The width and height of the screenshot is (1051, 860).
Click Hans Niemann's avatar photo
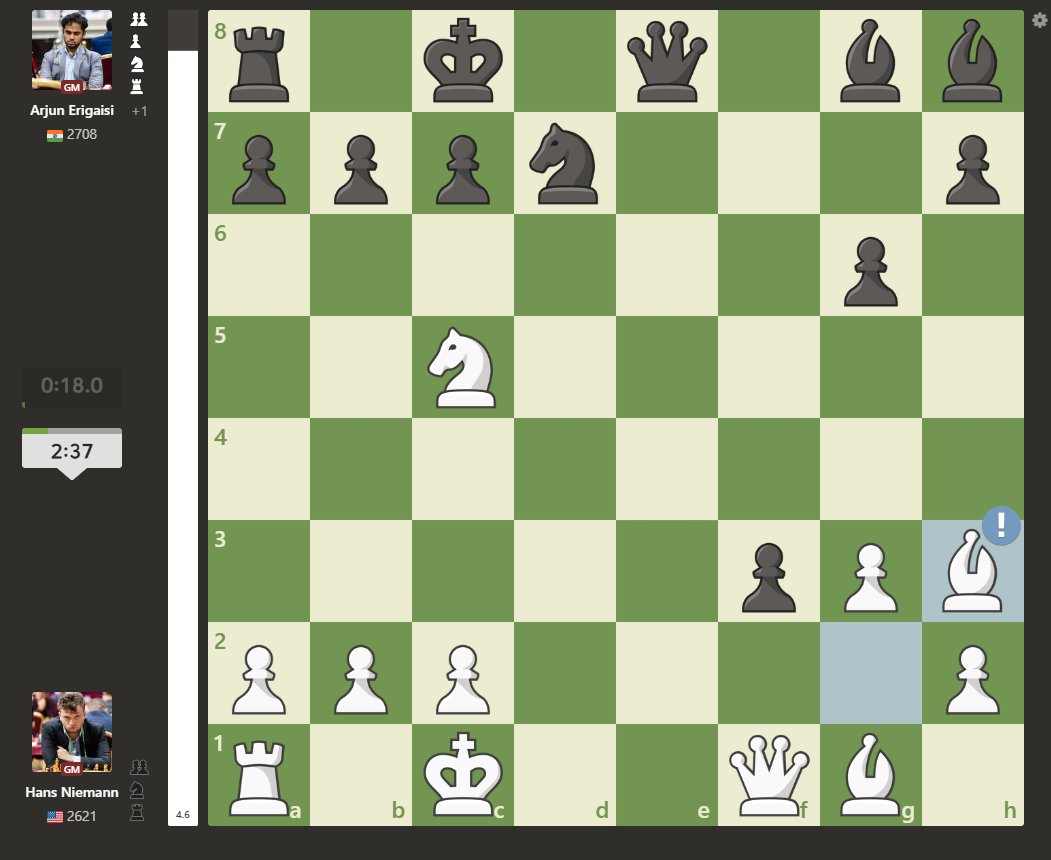click(70, 733)
